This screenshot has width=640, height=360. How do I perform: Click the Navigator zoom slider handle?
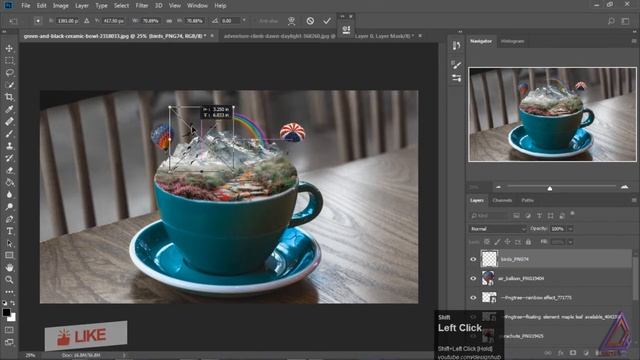click(x=550, y=188)
